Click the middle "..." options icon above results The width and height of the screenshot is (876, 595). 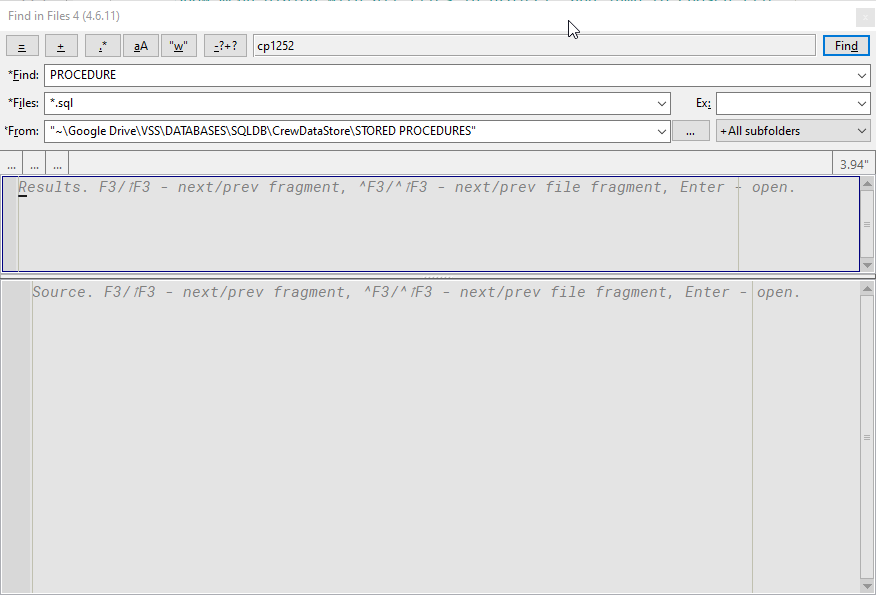(33, 163)
